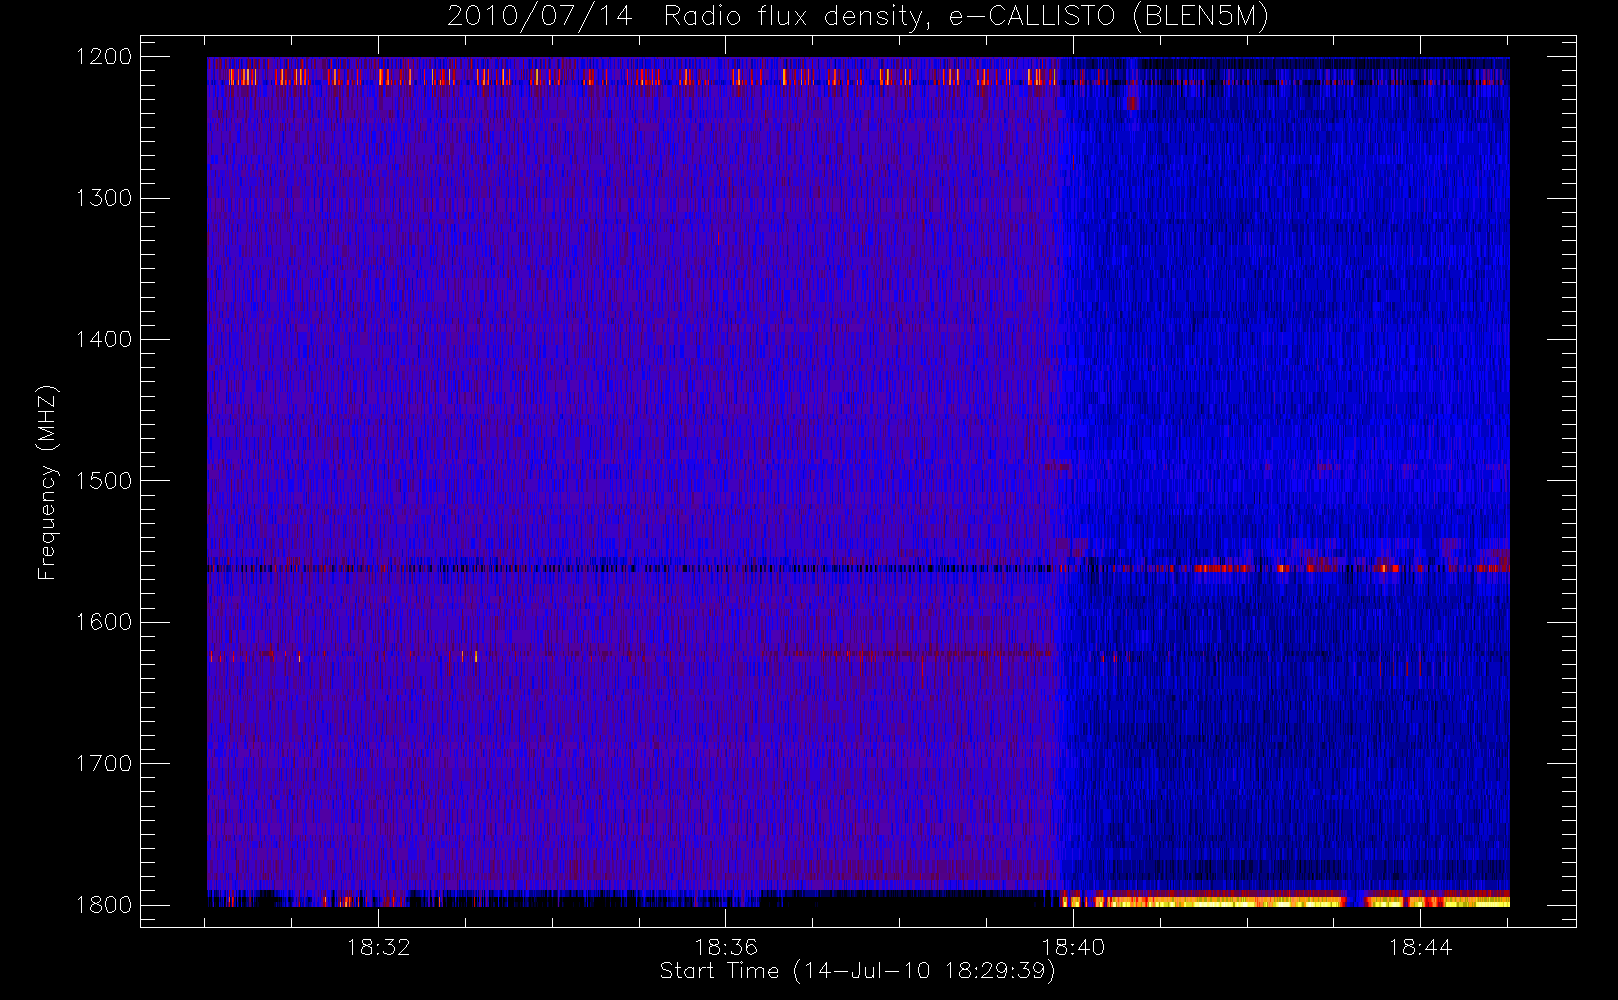Click the 18:32 time tick label

[379, 947]
